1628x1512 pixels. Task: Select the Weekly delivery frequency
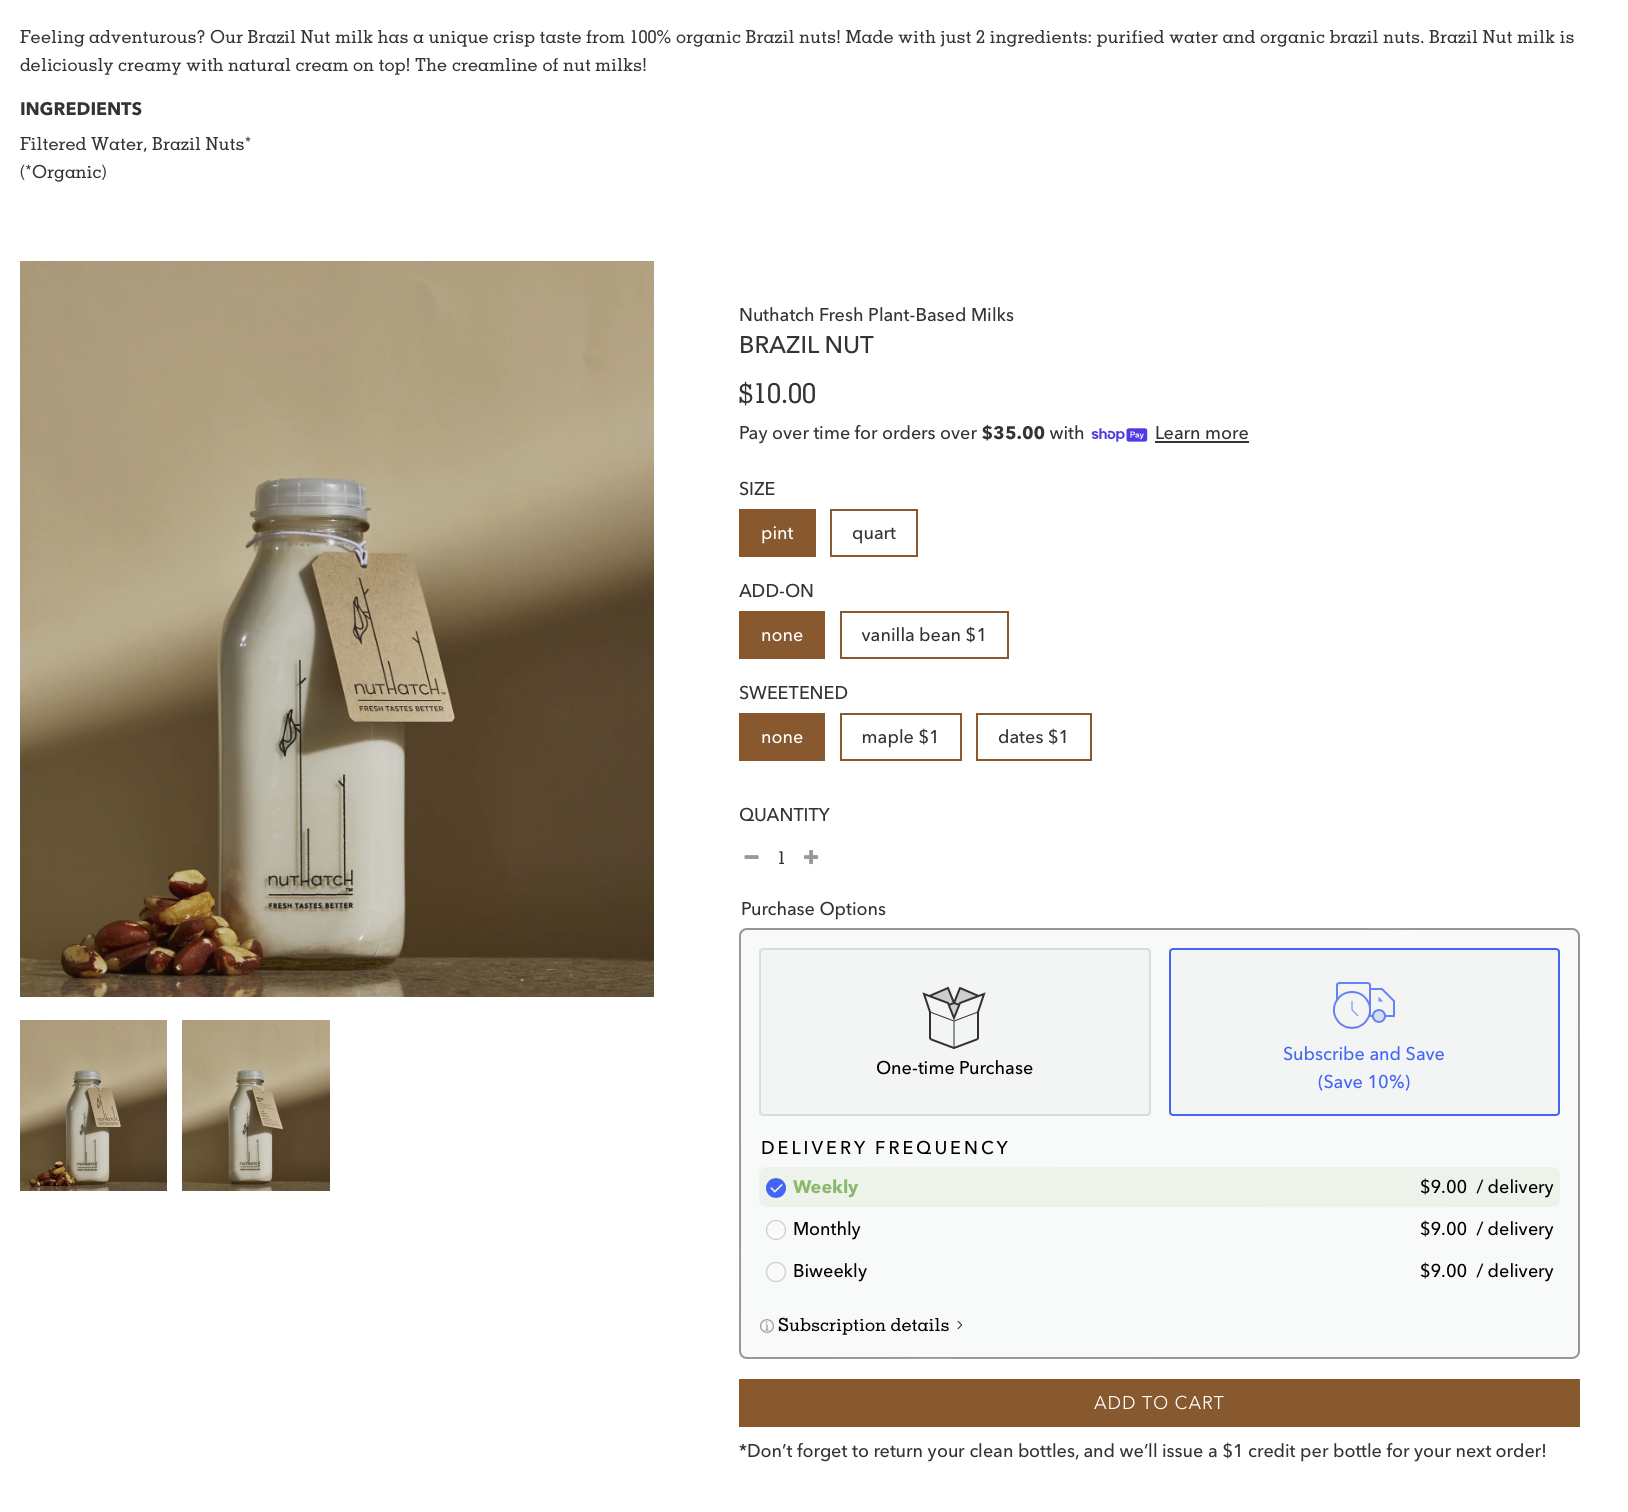coord(1159,1187)
